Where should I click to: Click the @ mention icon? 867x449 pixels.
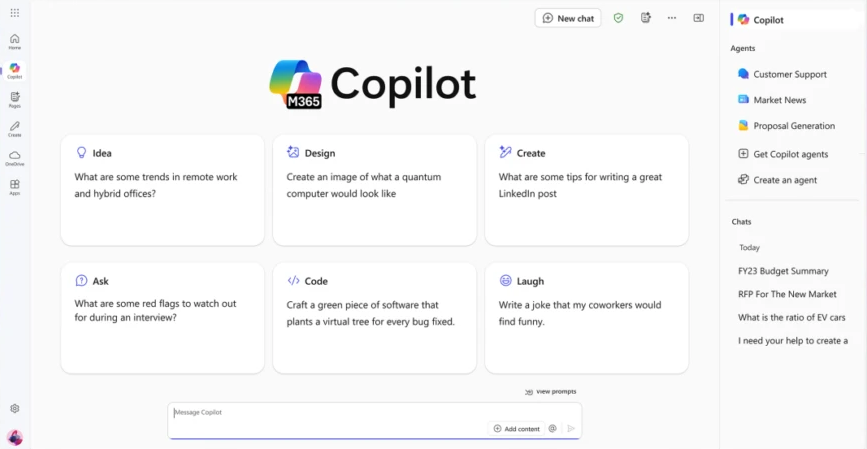click(552, 428)
